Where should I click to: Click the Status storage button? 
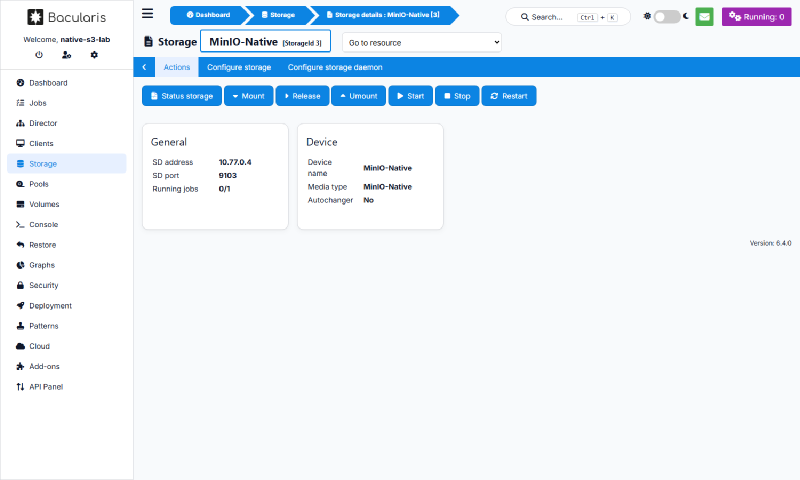click(182, 96)
